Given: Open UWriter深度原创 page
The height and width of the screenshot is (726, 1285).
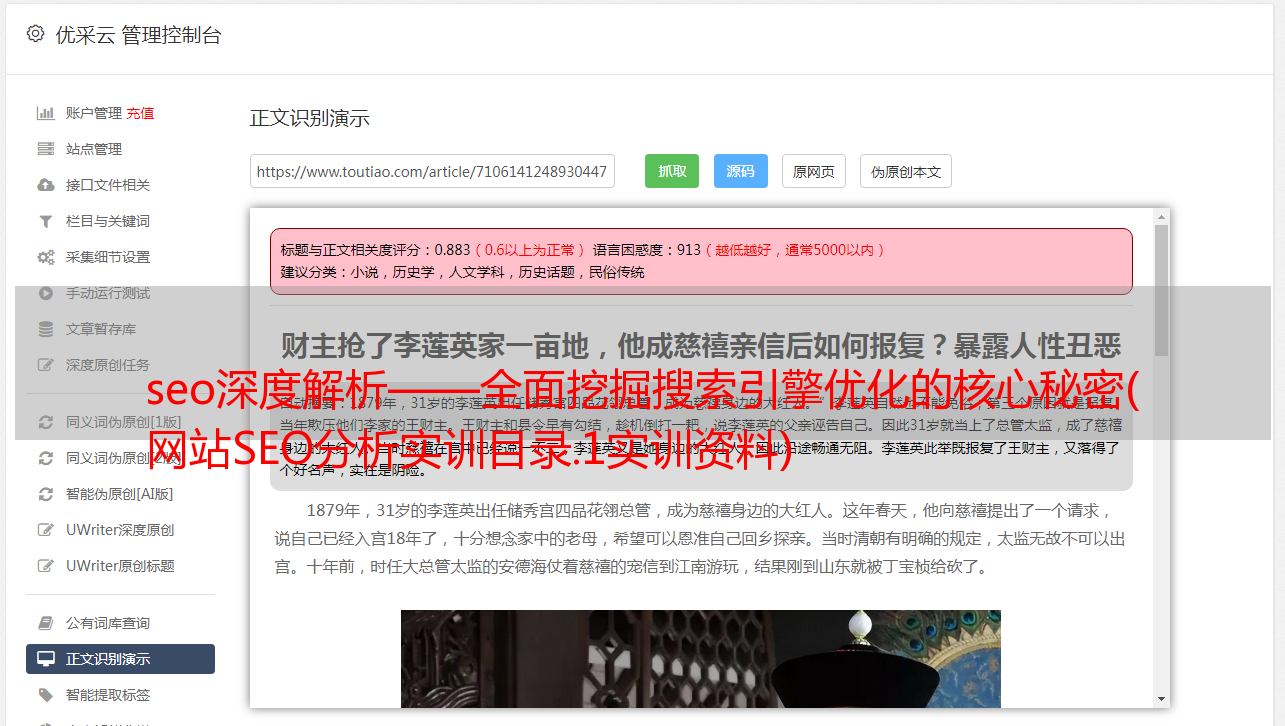Looking at the screenshot, I should (120, 530).
